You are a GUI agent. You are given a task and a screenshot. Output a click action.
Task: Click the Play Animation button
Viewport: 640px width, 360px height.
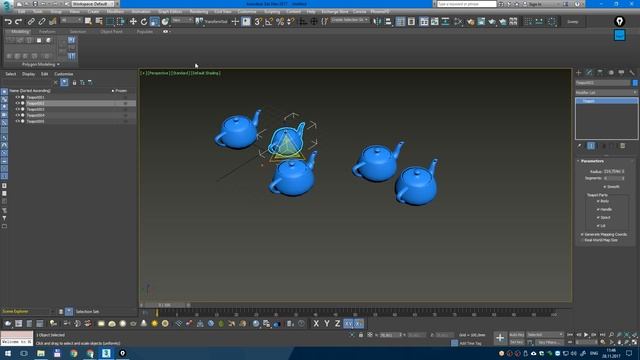[x=586, y=335]
